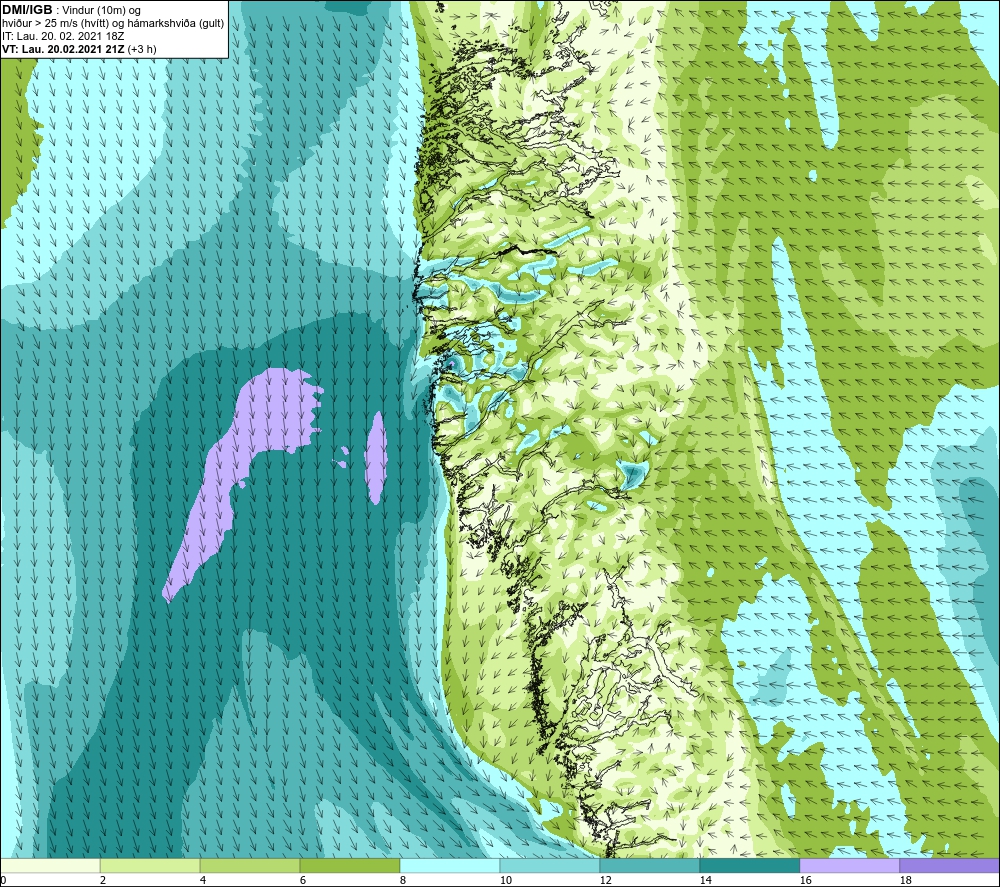Click the DMI/IGB title text

(x=27, y=10)
